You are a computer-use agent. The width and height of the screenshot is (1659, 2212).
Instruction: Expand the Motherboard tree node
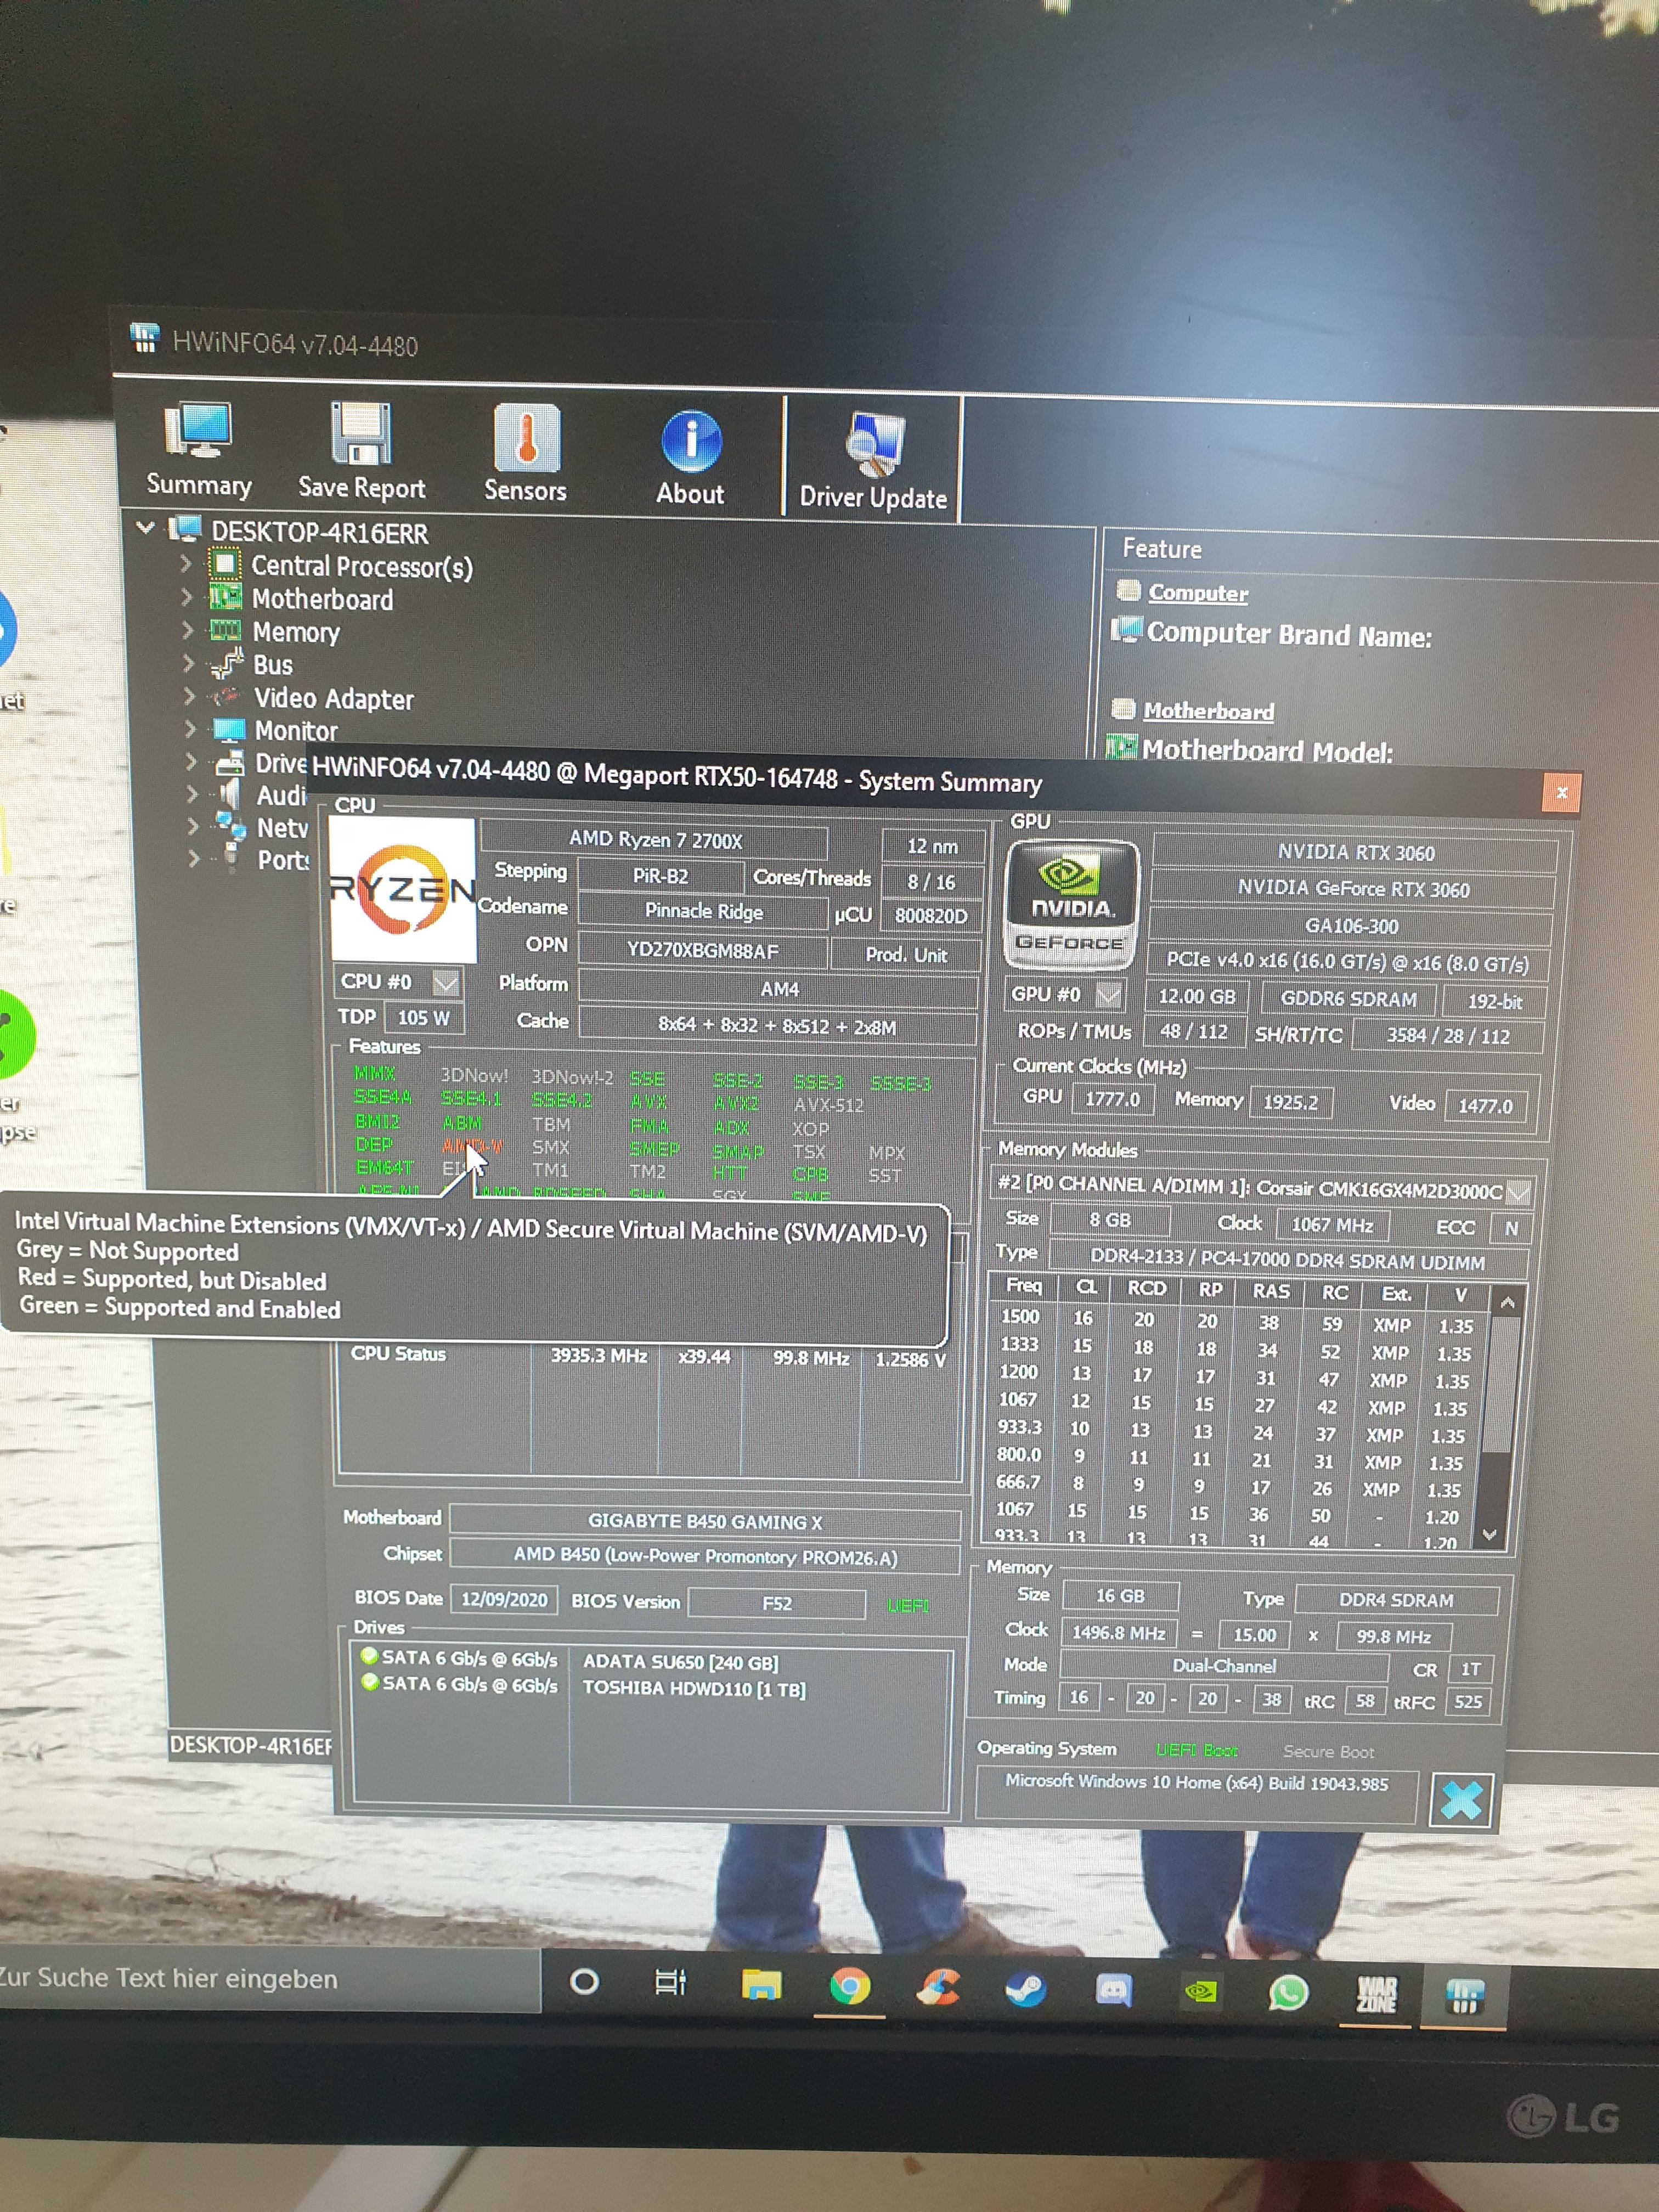tap(186, 597)
